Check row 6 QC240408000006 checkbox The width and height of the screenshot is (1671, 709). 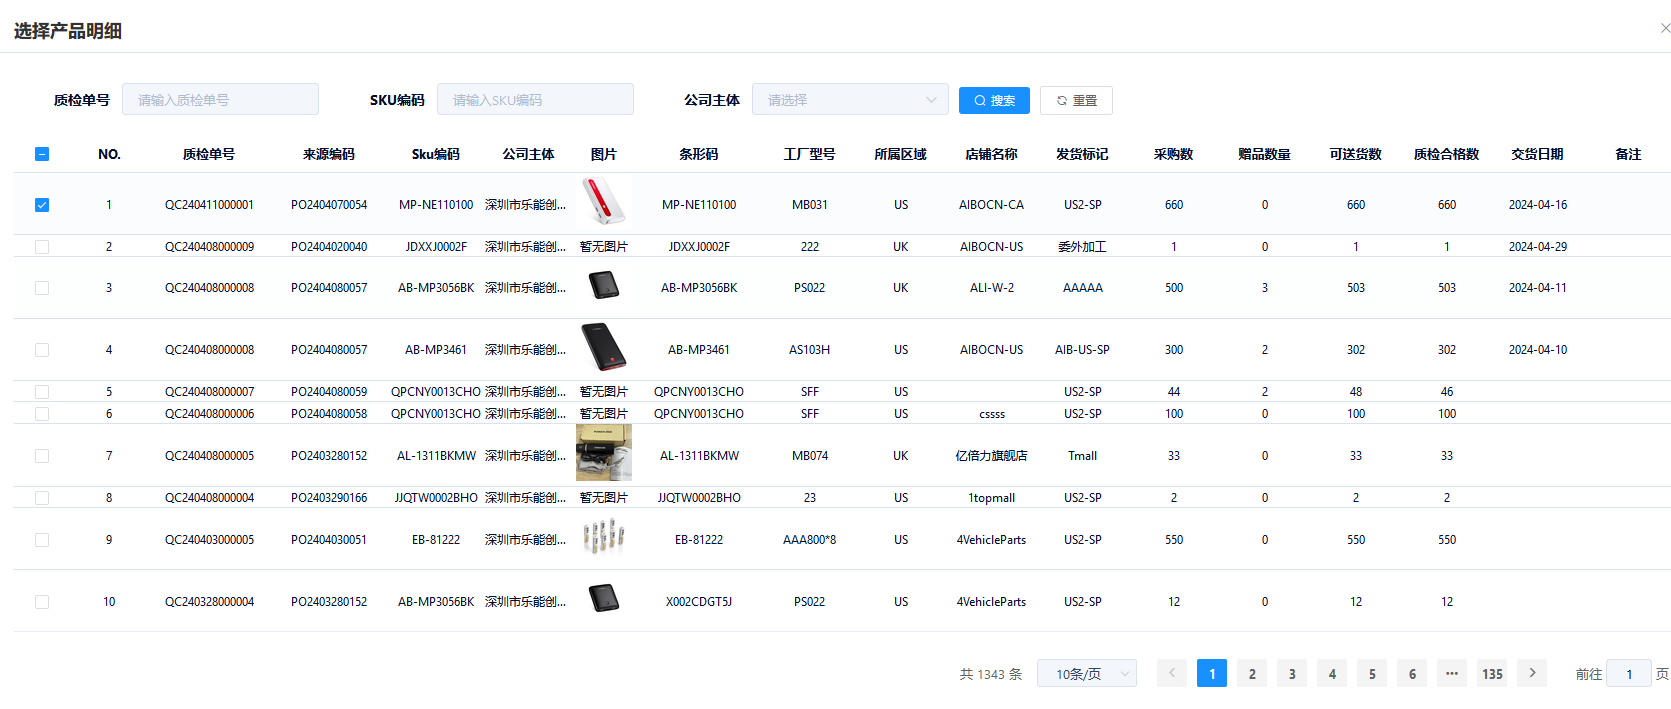pyautogui.click(x=42, y=414)
